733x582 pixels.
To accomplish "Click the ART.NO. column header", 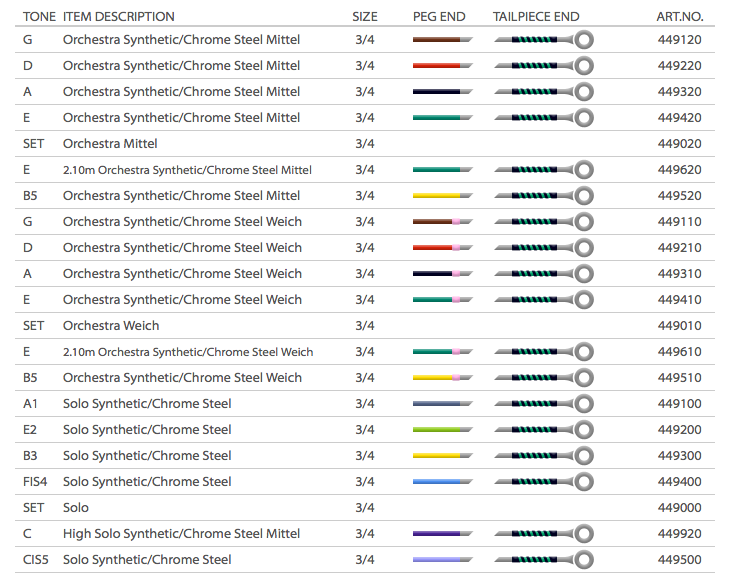I will 680,17.
